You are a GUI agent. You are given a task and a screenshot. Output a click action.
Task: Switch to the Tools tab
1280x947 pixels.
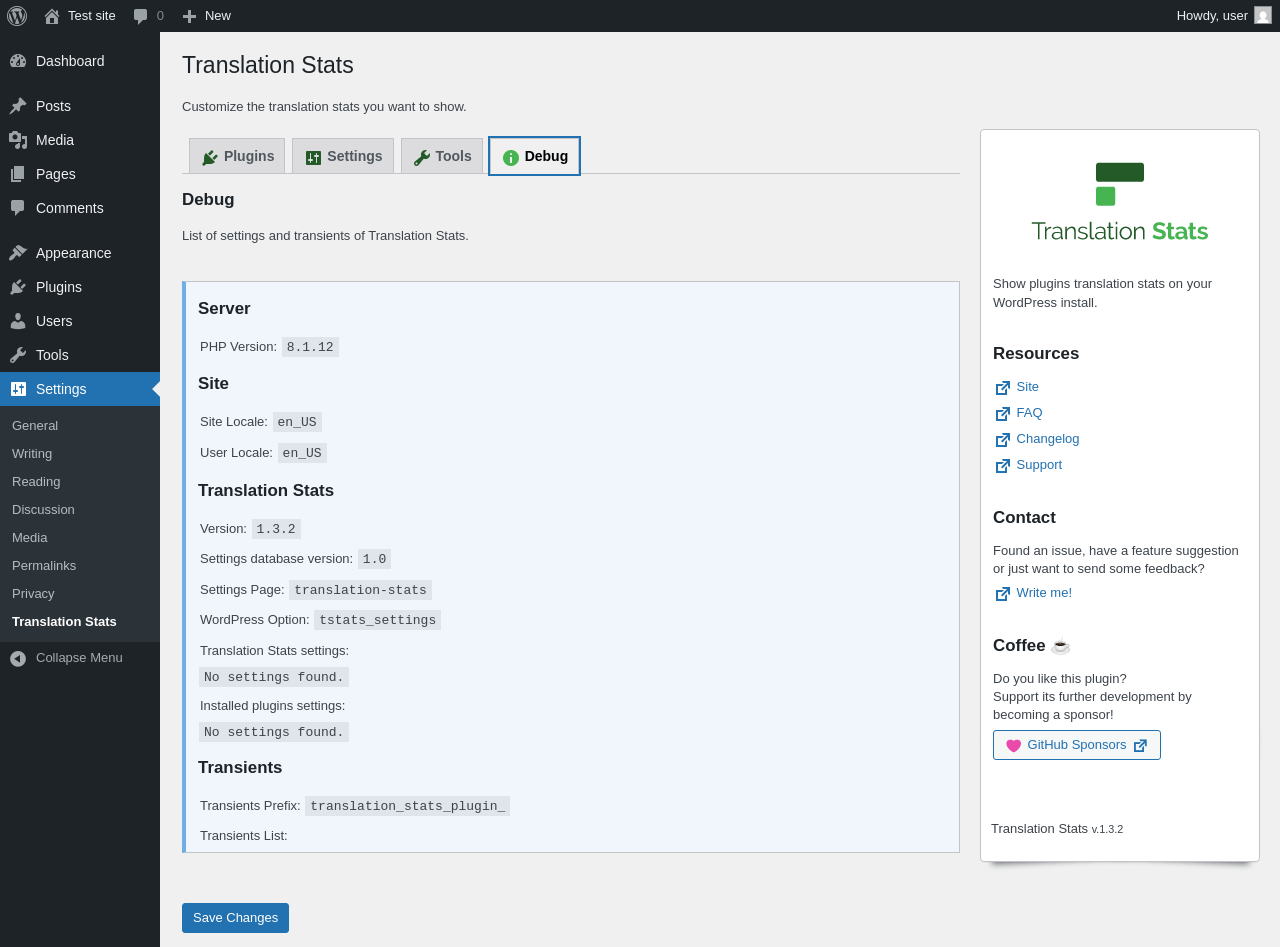[442, 156]
